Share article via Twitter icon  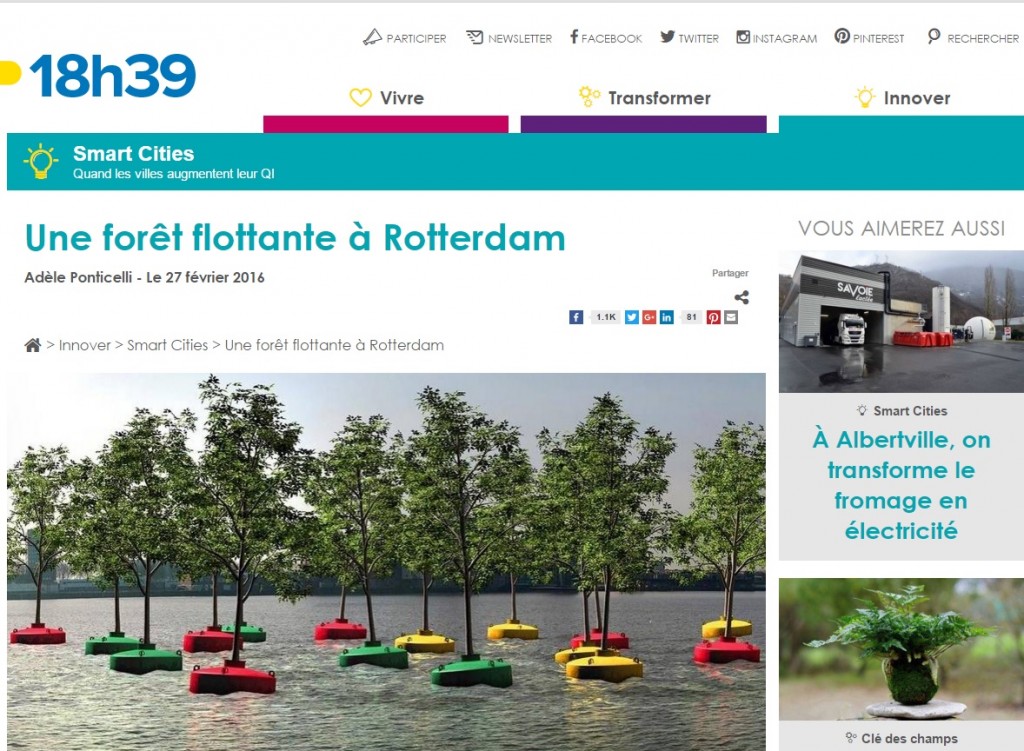click(x=632, y=317)
